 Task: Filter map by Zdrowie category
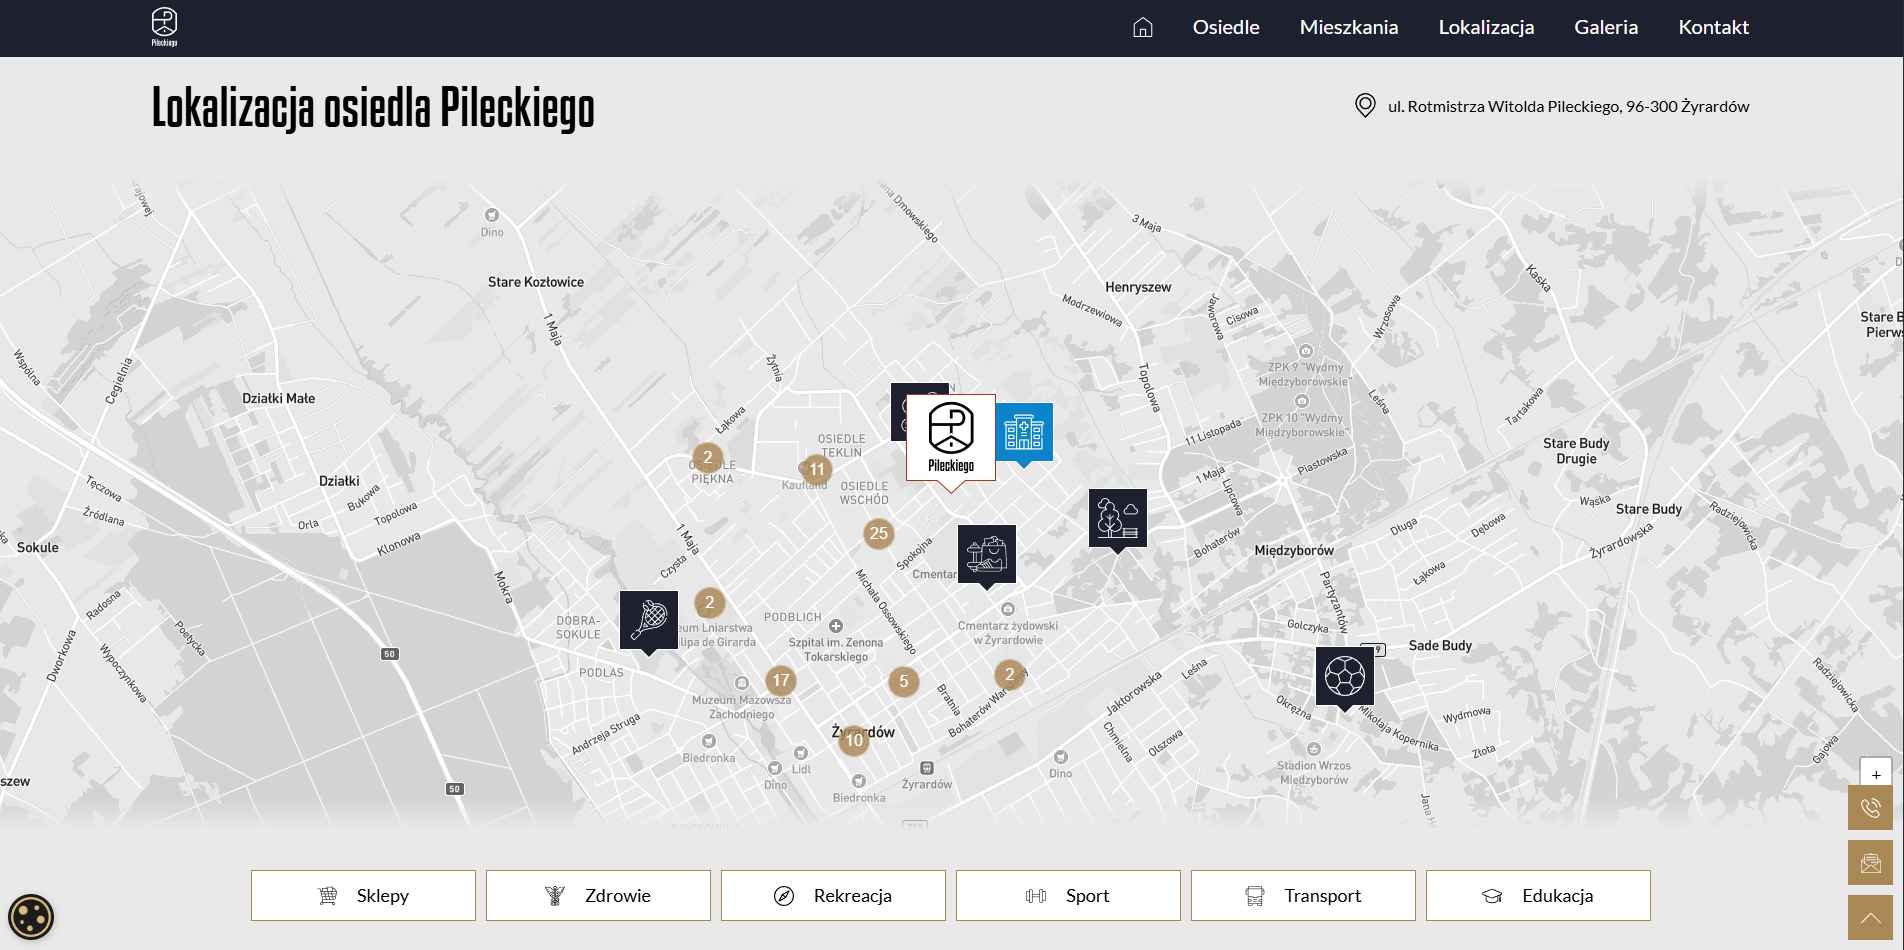[x=598, y=895]
